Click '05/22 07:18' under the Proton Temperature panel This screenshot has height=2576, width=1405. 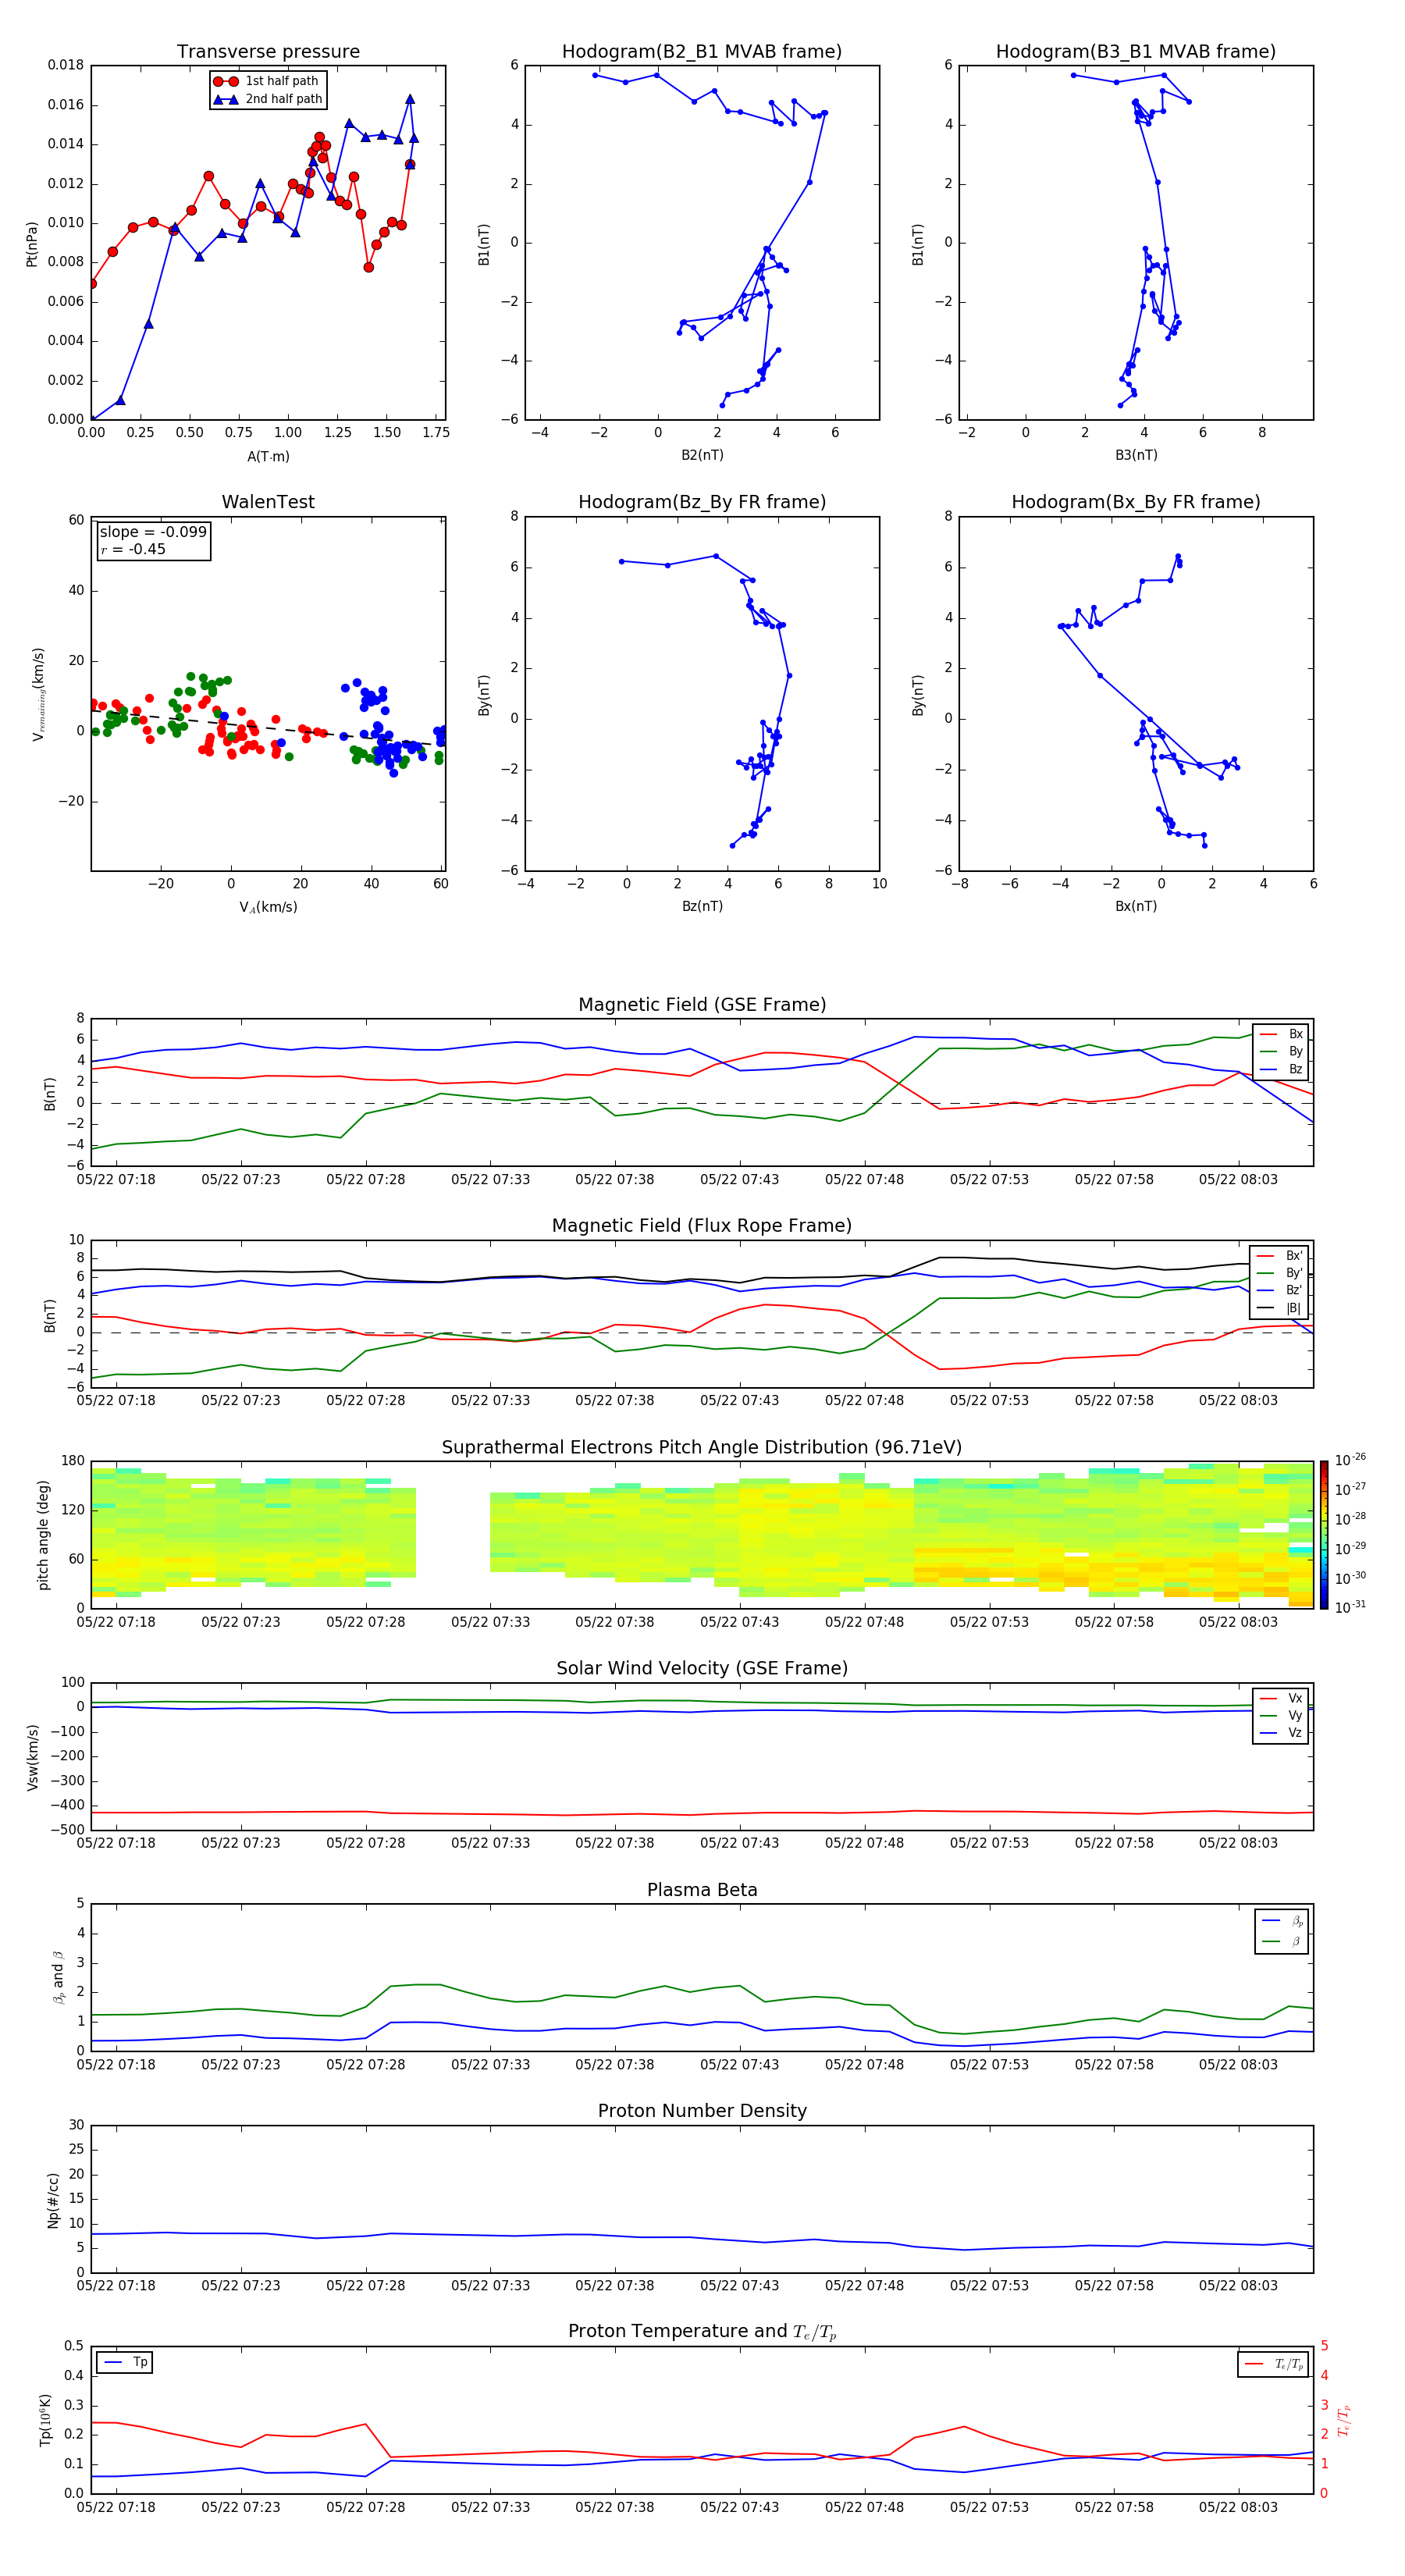tap(116, 2507)
